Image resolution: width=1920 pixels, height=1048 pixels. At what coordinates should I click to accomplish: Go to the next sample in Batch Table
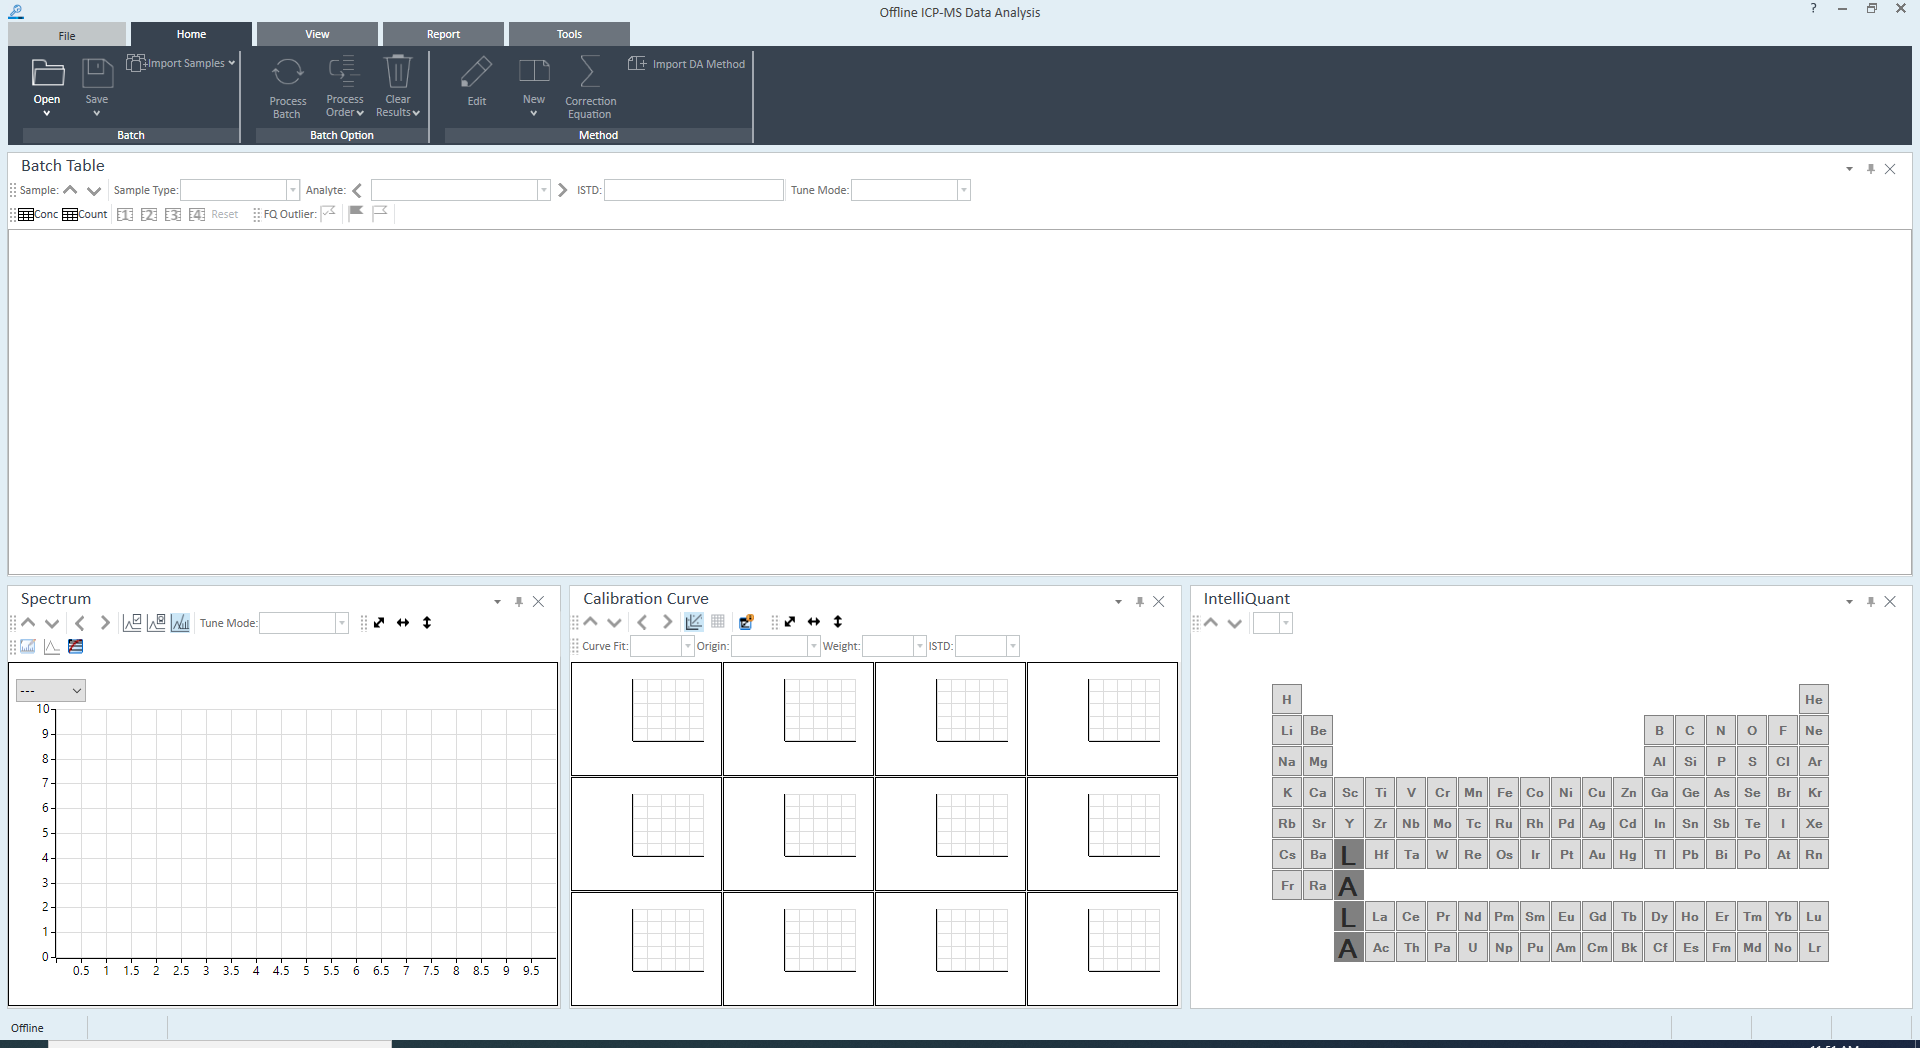[x=94, y=190]
